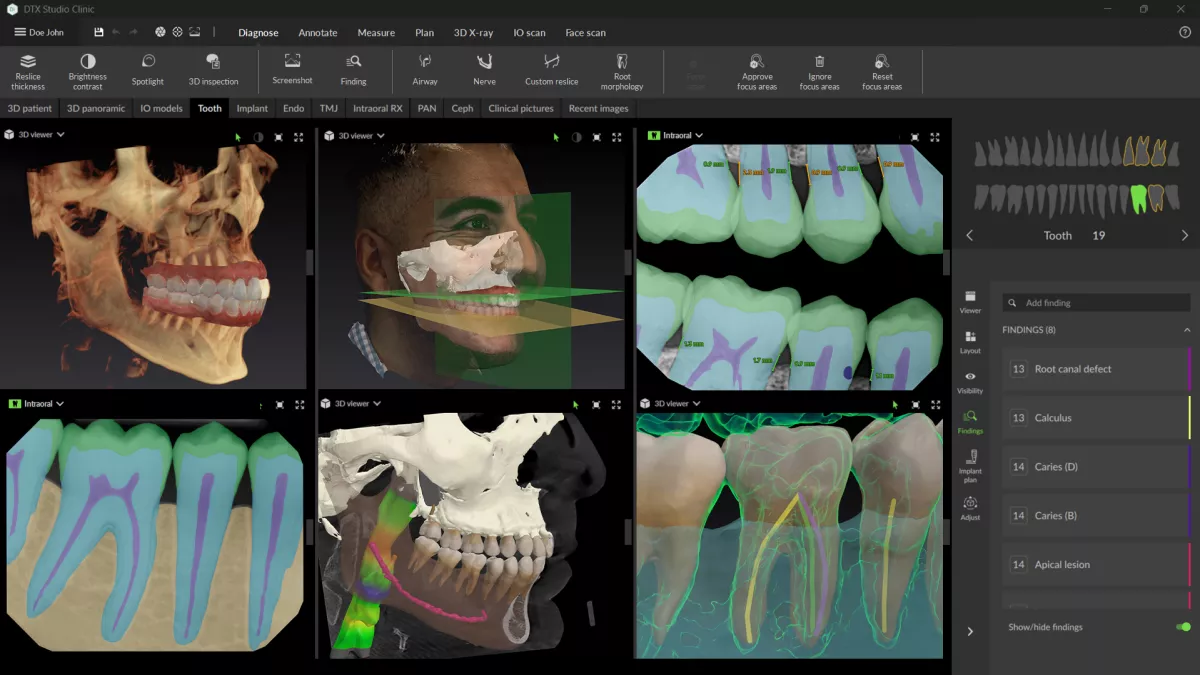This screenshot has width=1200, height=675.
Task: Collapse the Findings (8) section
Action: tap(1187, 330)
